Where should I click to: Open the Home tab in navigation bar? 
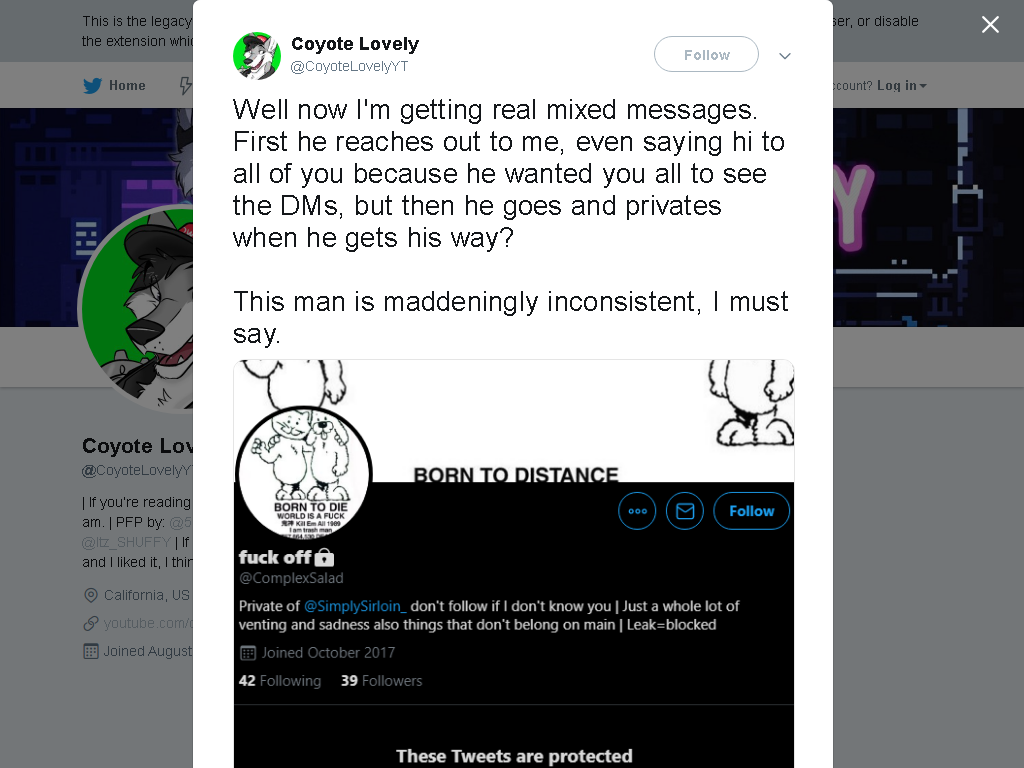click(114, 86)
